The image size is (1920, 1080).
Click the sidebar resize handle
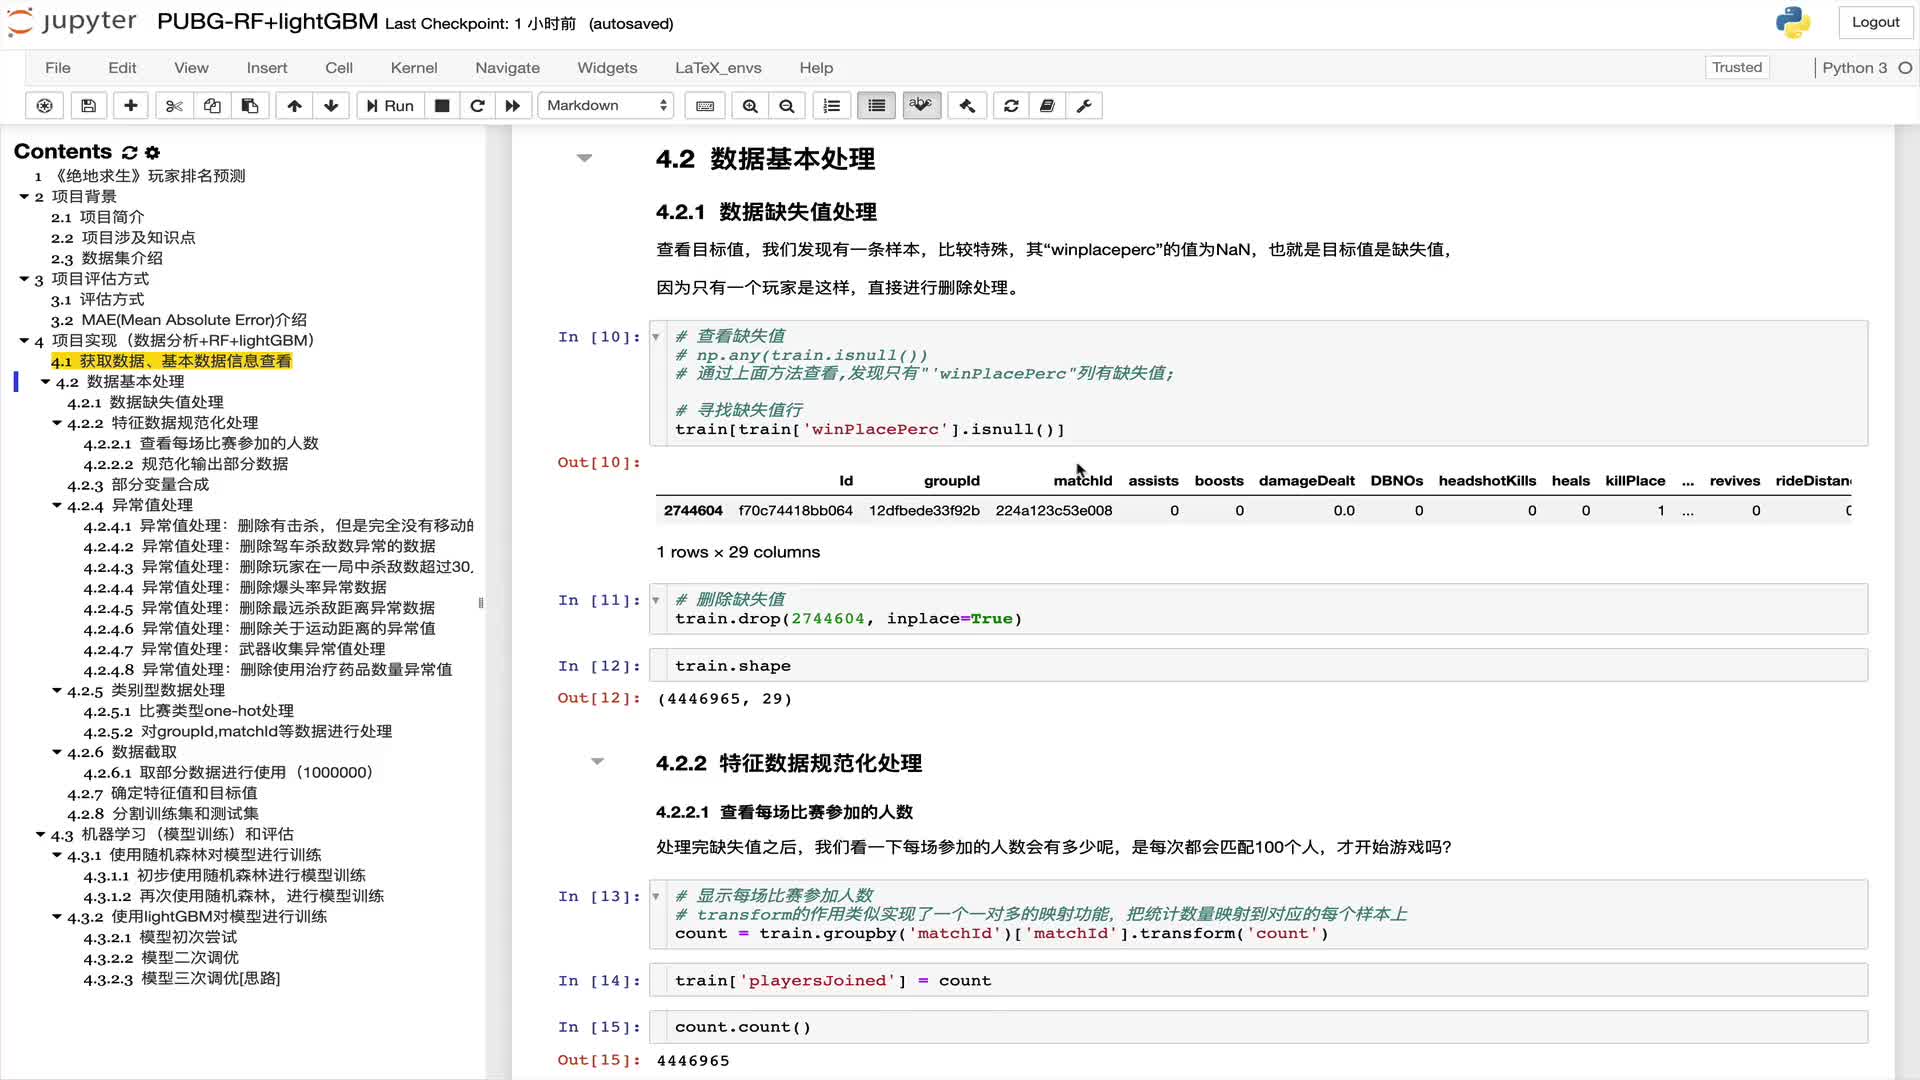[481, 603]
